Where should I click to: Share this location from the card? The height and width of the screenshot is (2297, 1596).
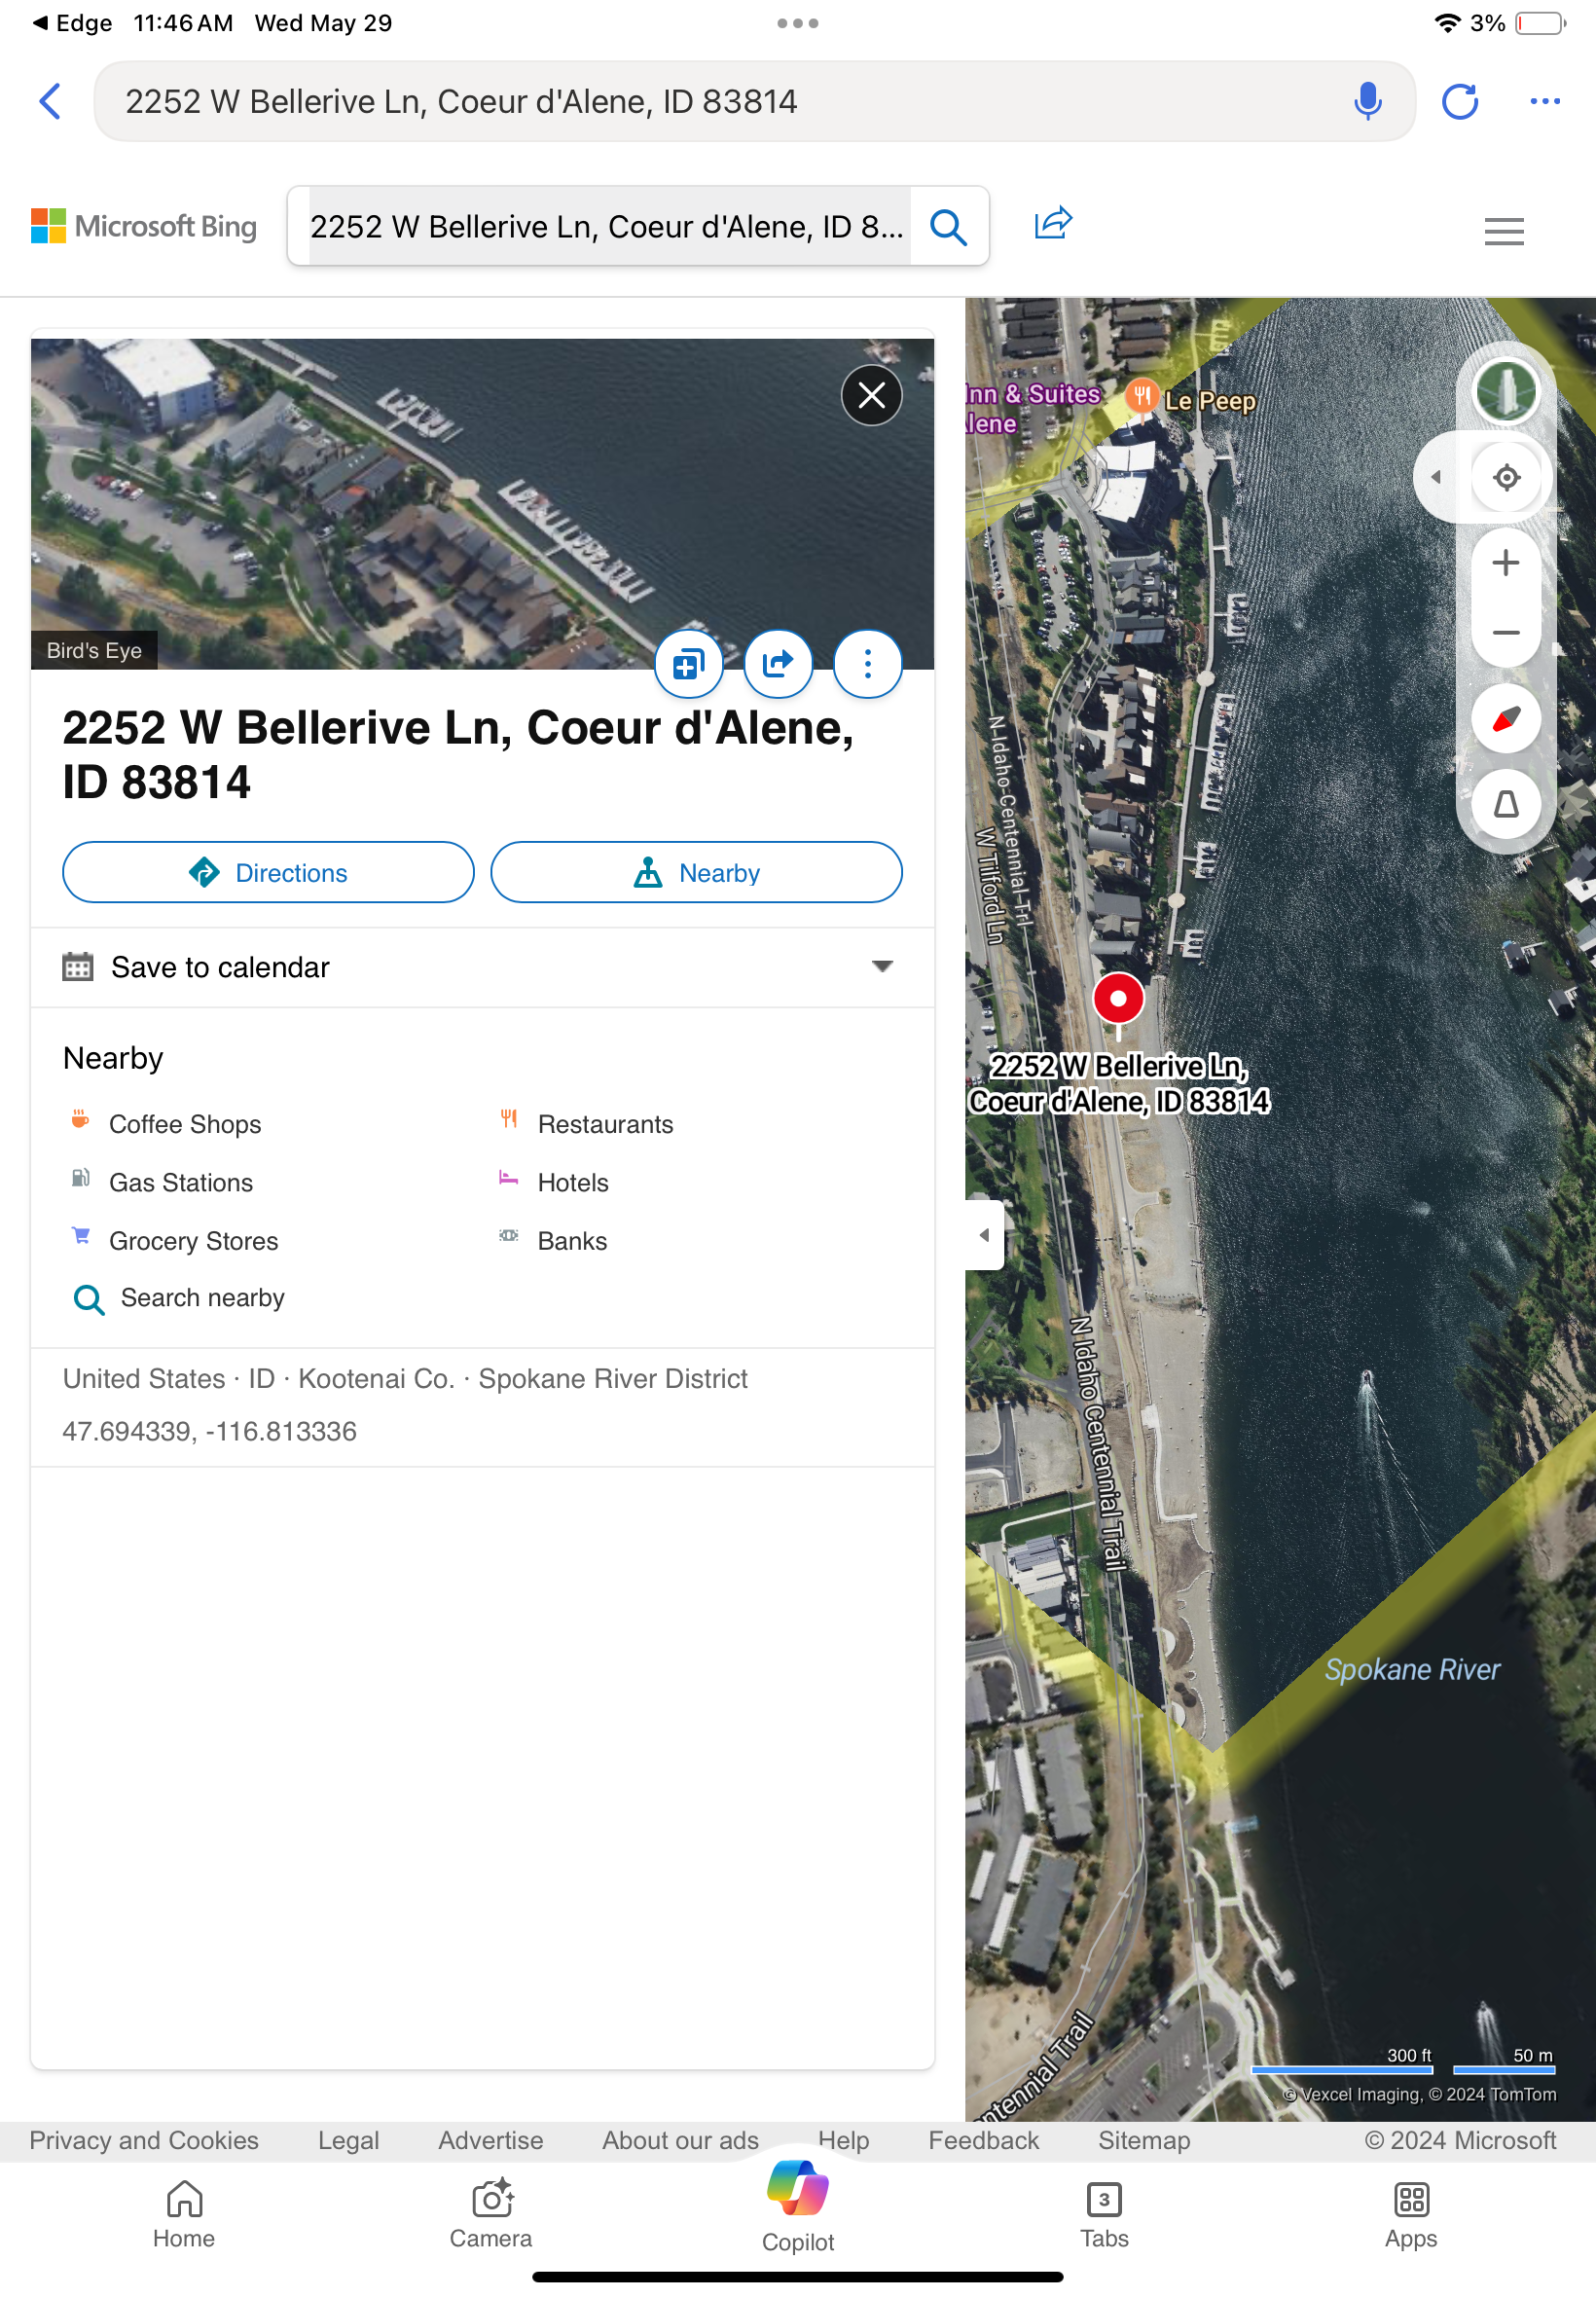(777, 663)
